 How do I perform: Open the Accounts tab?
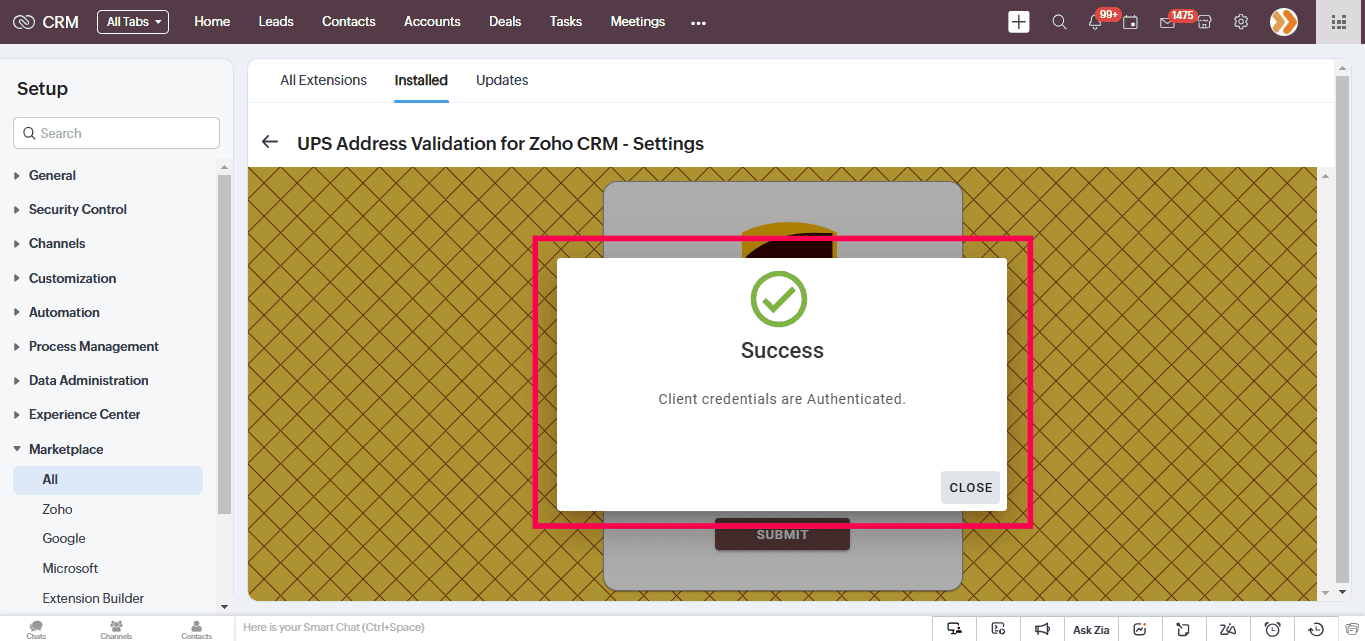tap(432, 22)
